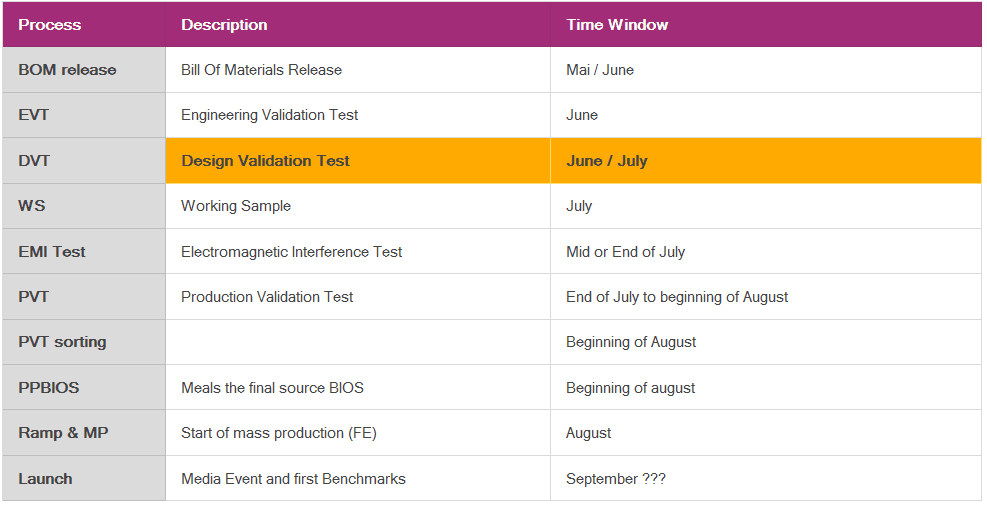987x507 pixels.
Task: Select the WS process cell
Action: (x=32, y=206)
